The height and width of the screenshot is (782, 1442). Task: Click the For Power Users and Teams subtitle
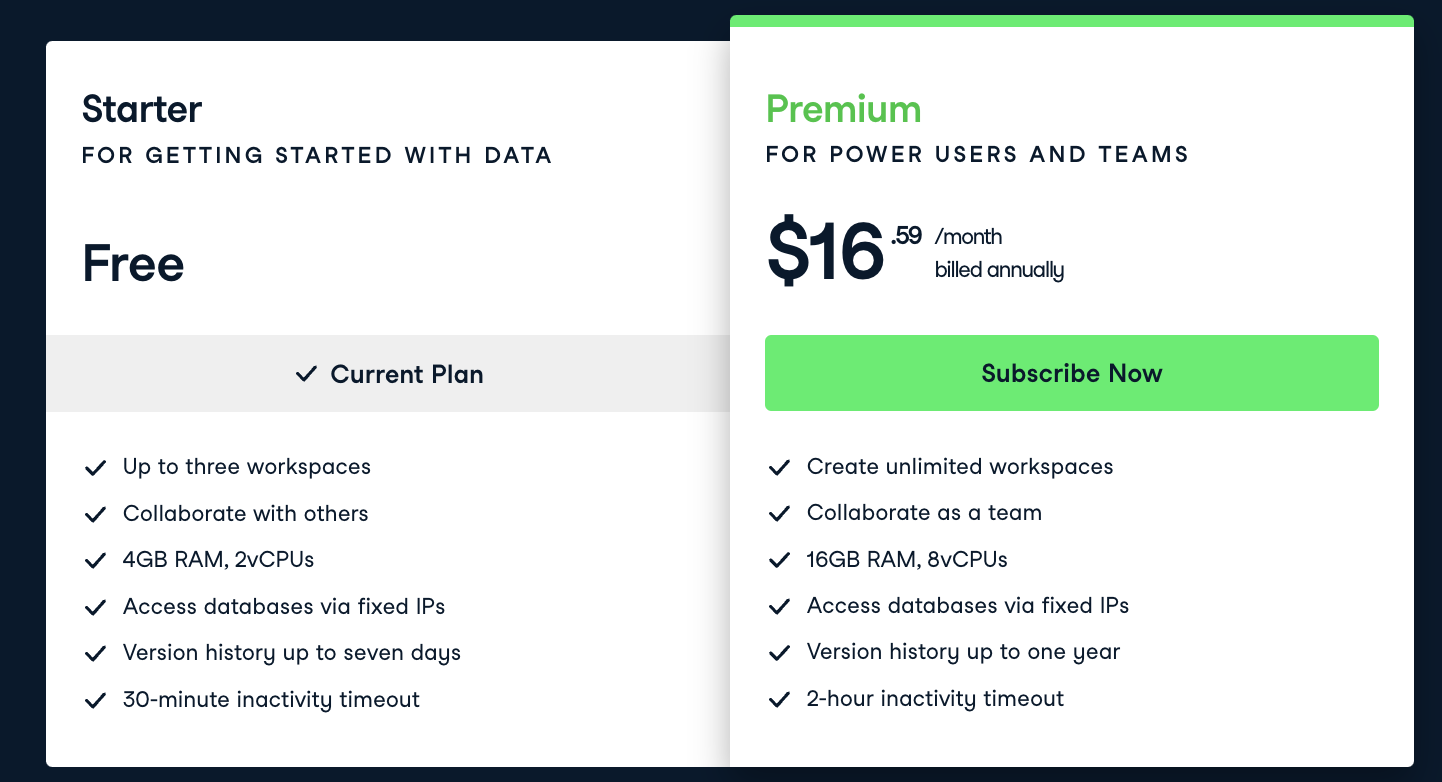pyautogui.click(x=977, y=154)
